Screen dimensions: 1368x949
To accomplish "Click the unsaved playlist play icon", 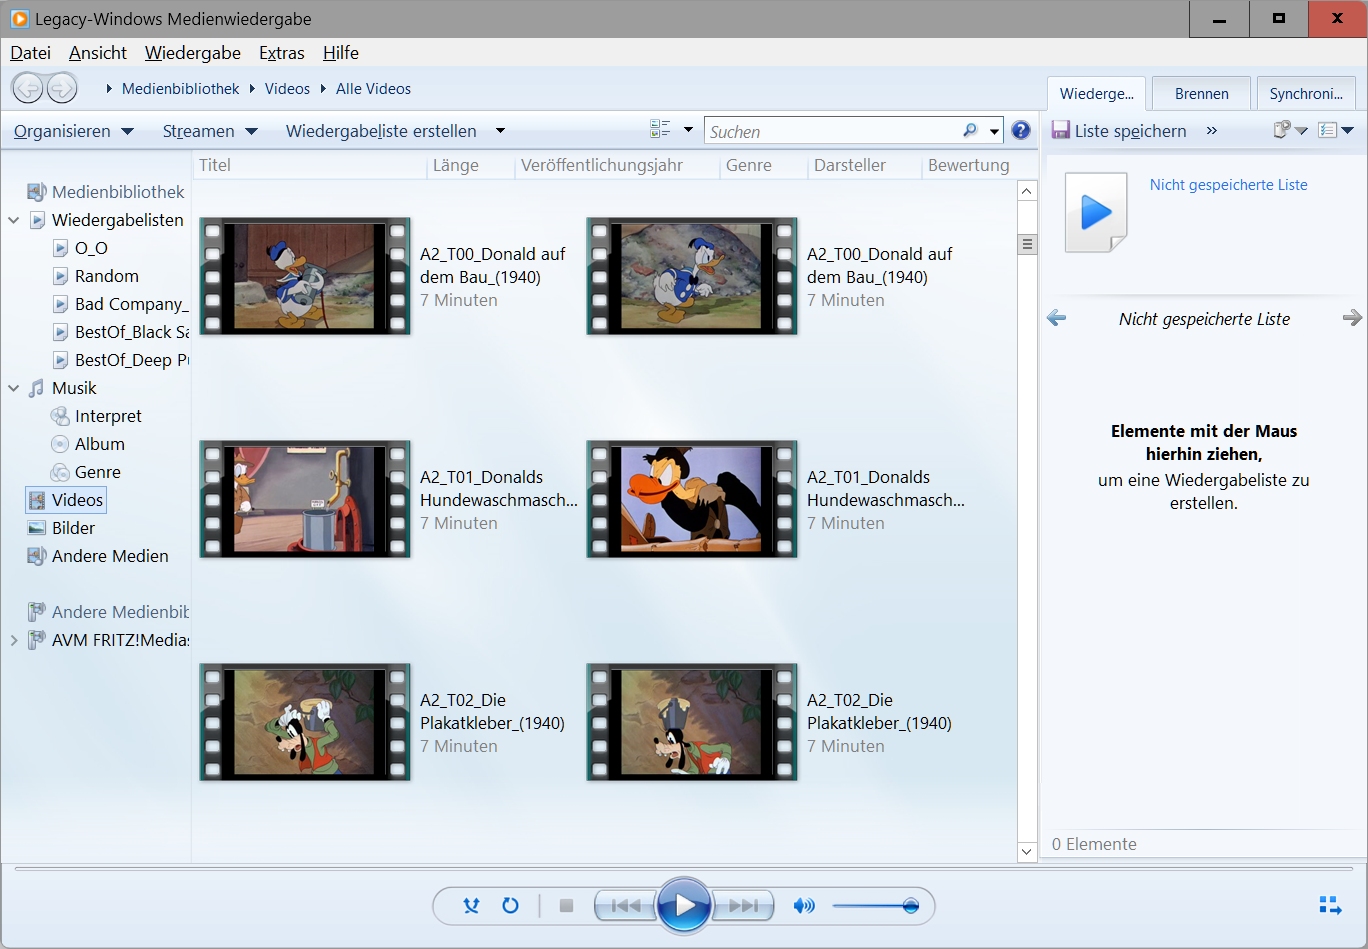I will pos(1096,212).
